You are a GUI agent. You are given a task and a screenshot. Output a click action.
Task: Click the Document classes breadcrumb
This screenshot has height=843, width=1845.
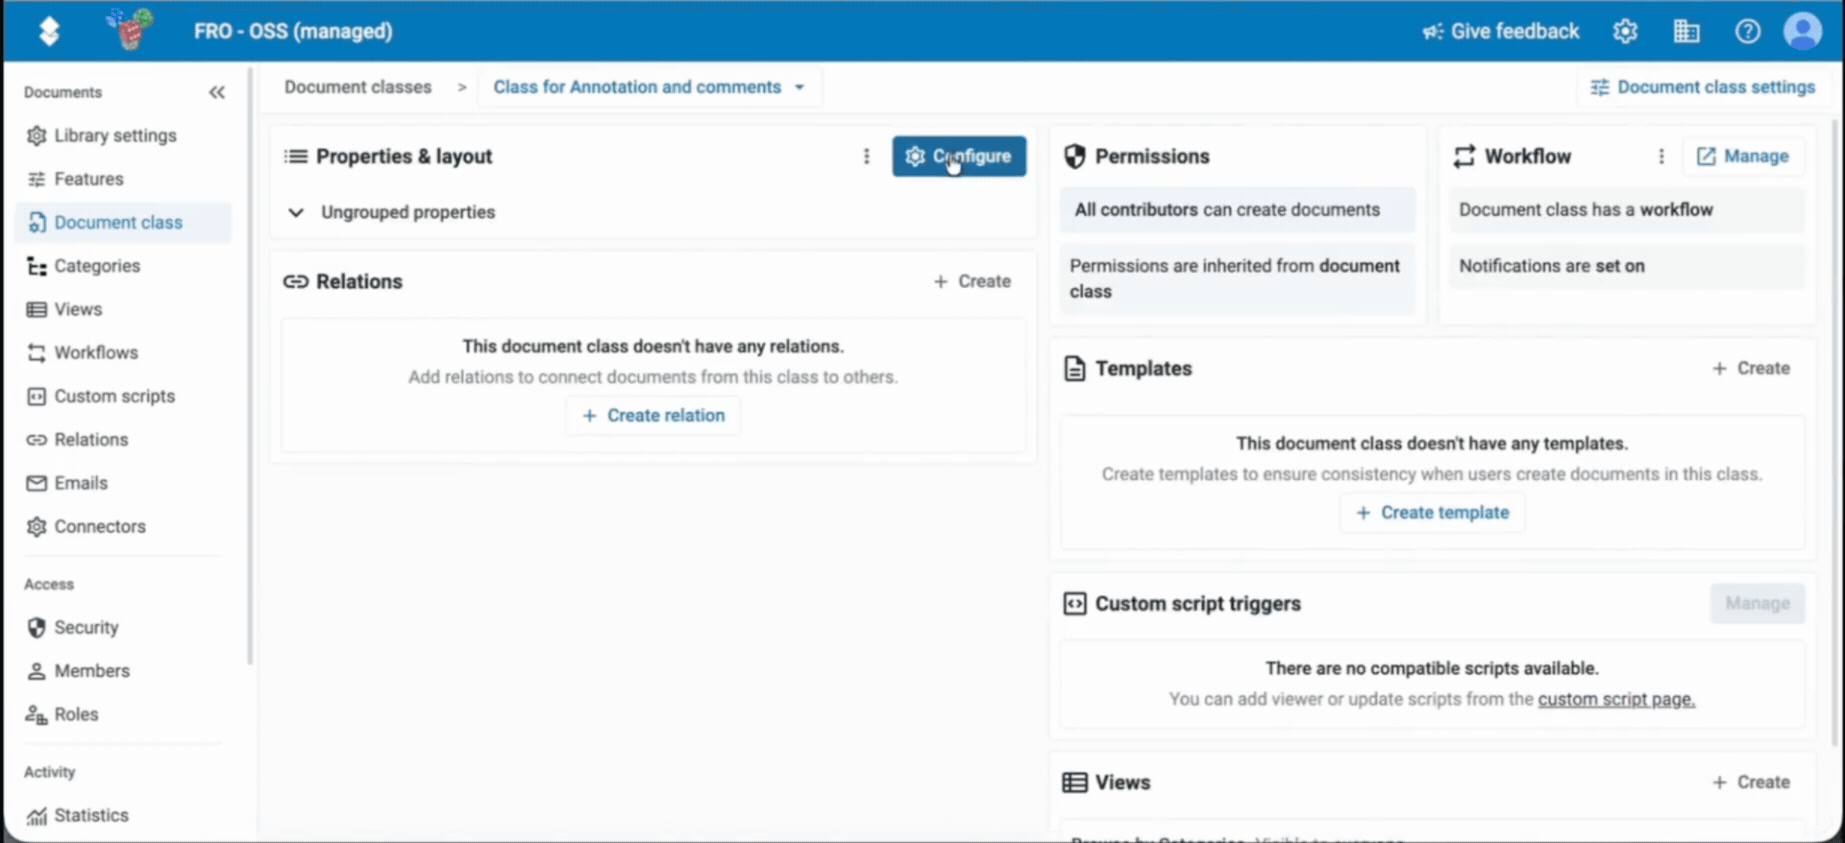(358, 87)
